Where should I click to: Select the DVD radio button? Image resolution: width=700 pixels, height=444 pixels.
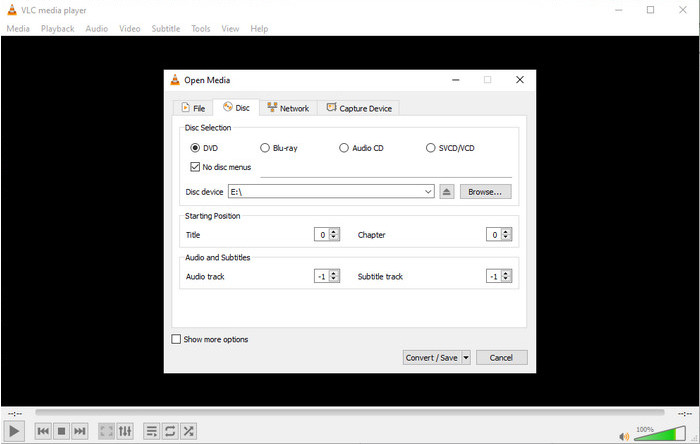[195, 148]
